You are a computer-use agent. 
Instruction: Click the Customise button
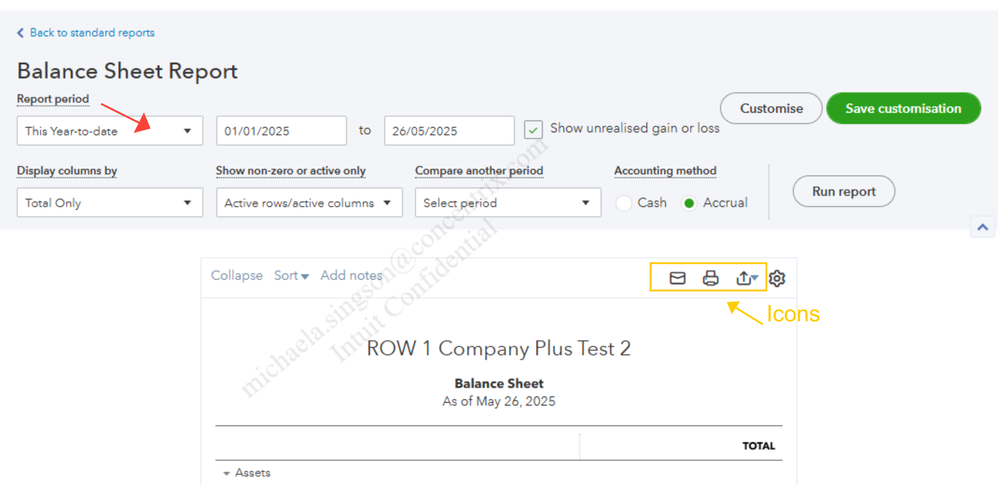(771, 108)
